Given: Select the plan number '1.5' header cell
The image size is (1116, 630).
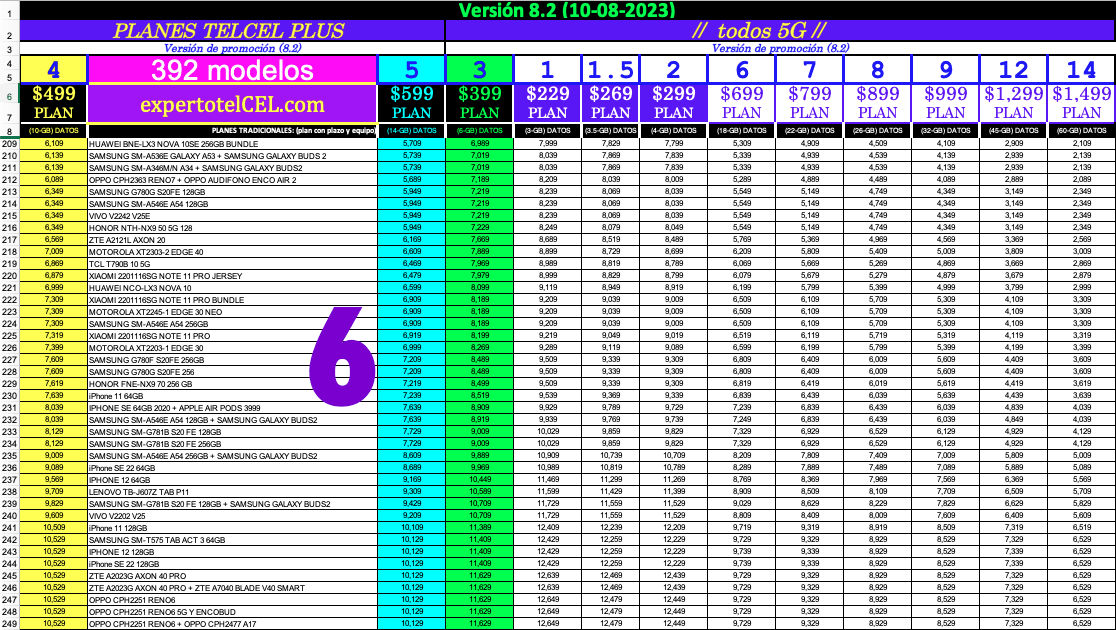Looking at the screenshot, I should click(x=610, y=70).
